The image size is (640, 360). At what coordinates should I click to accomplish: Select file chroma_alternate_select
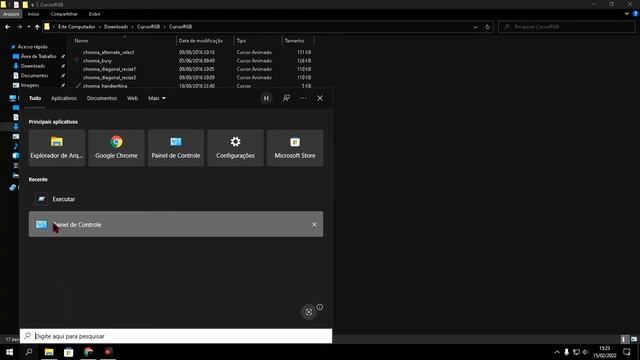(x=109, y=52)
